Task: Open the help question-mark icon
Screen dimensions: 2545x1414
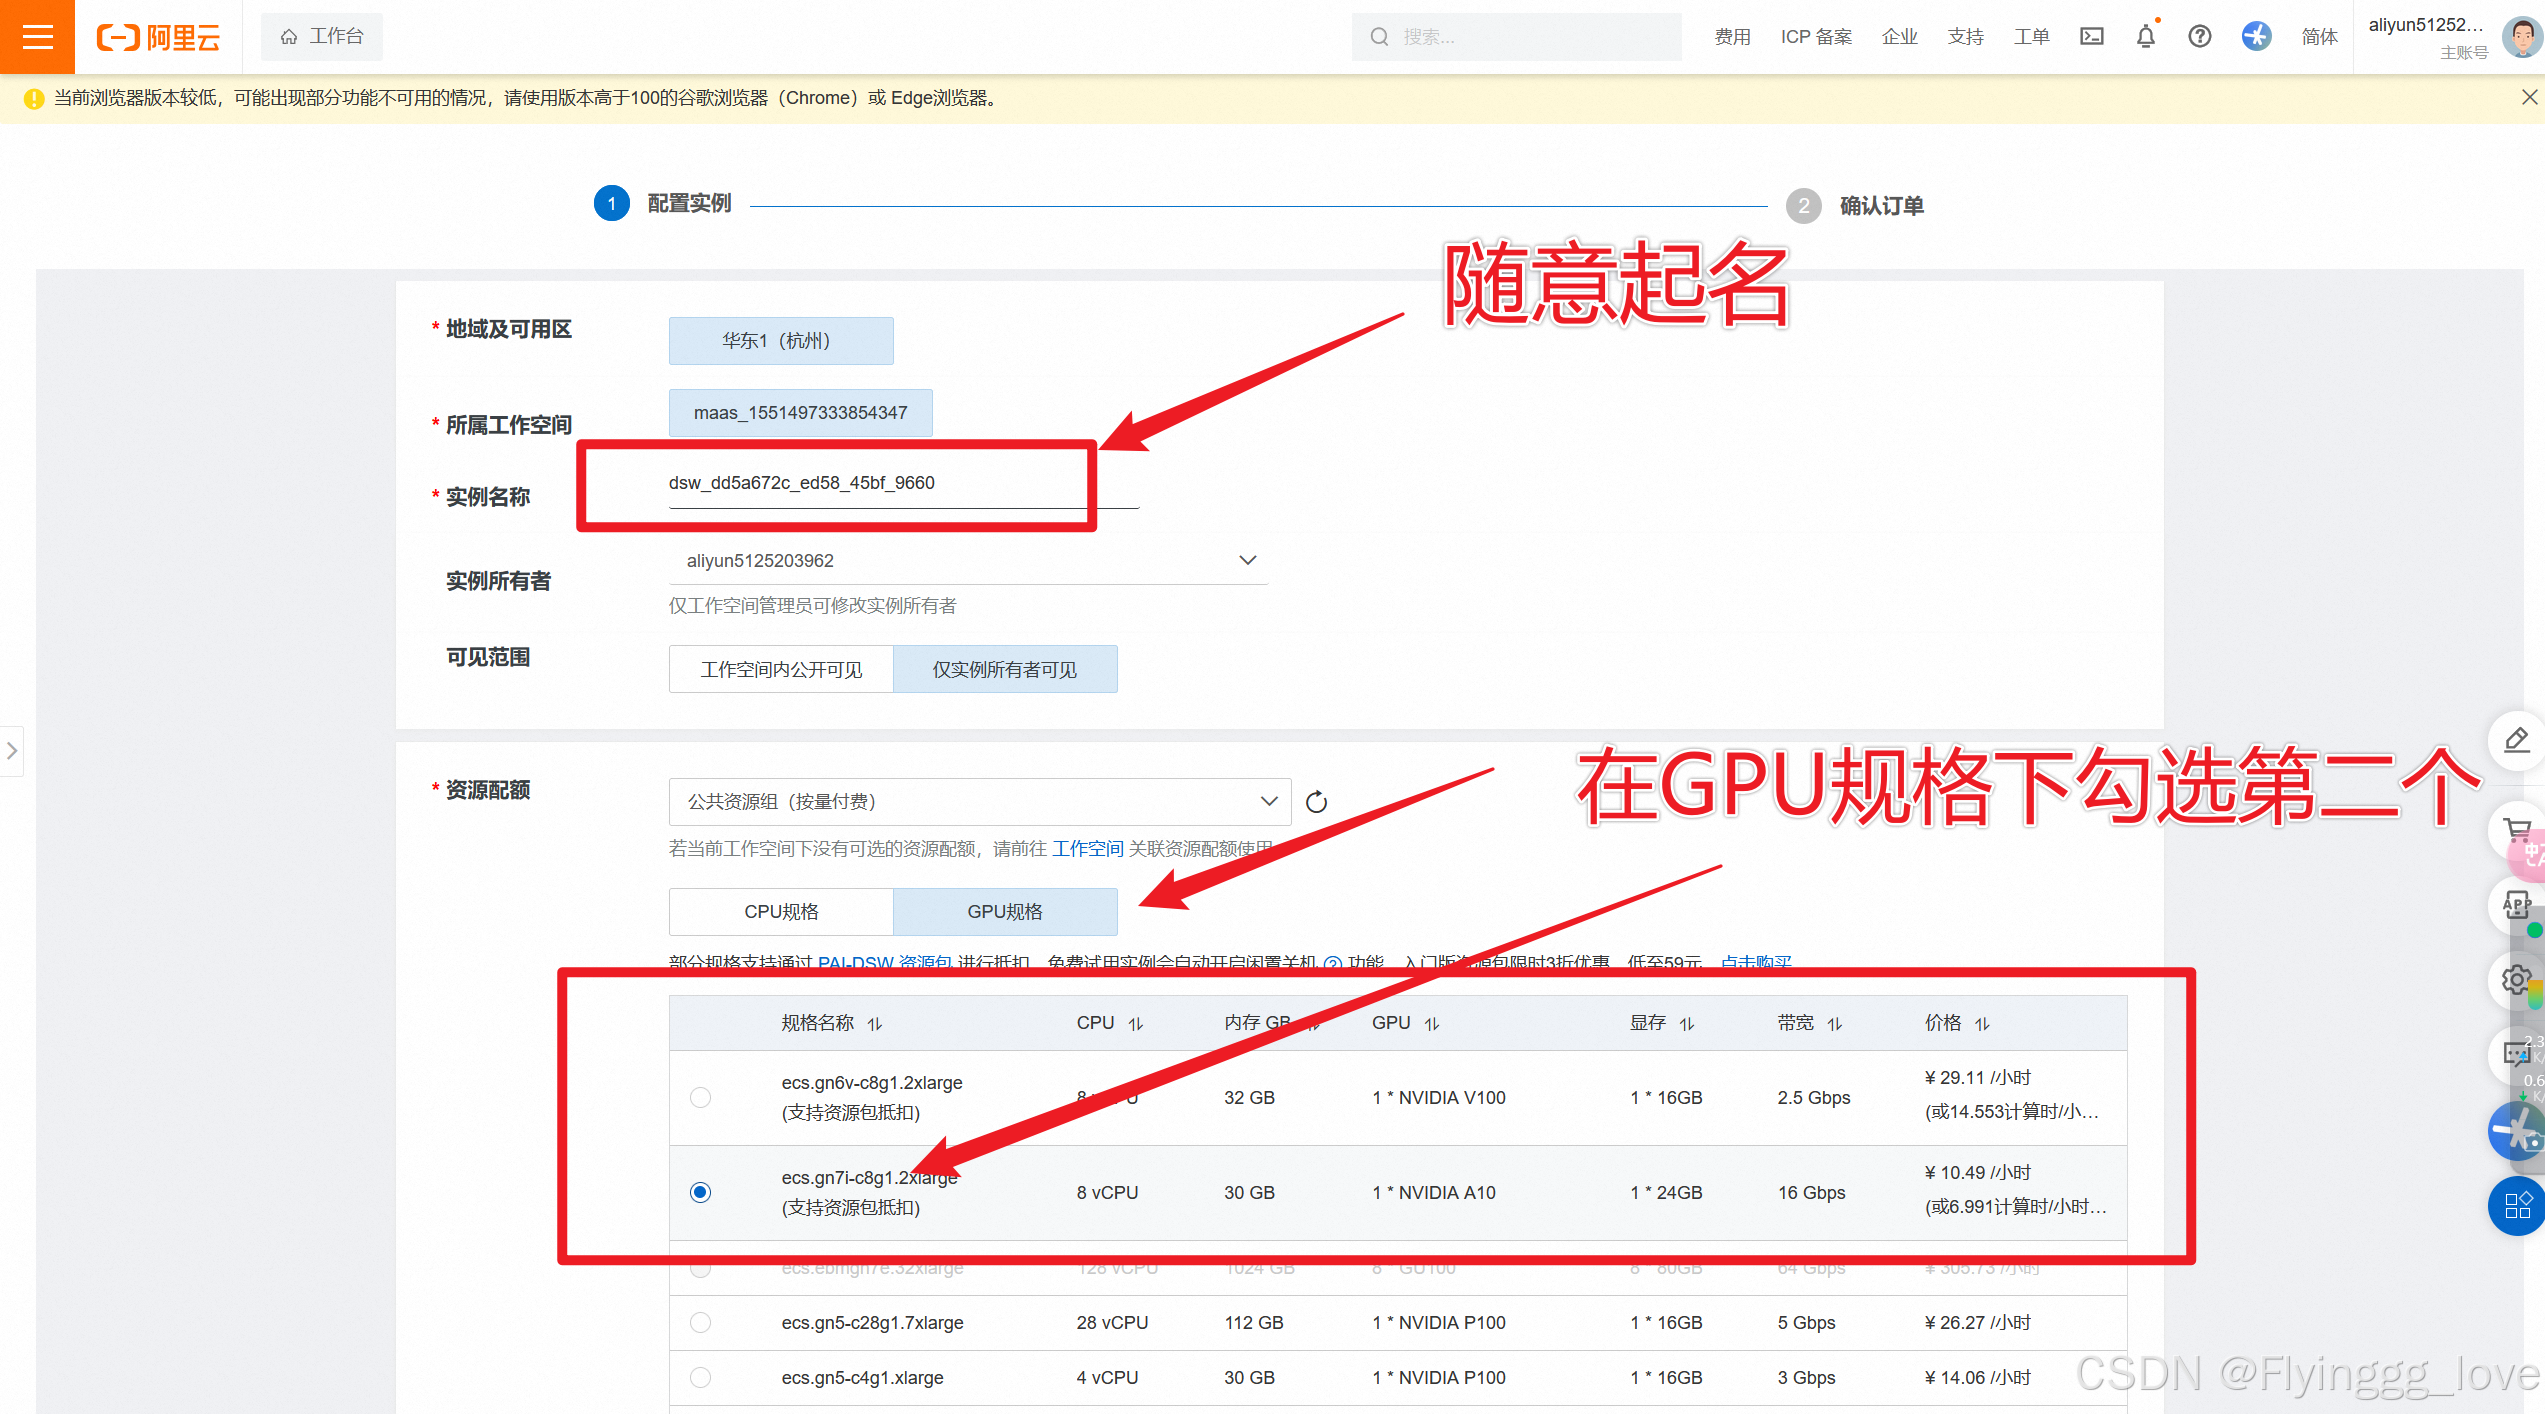Action: 2199,37
